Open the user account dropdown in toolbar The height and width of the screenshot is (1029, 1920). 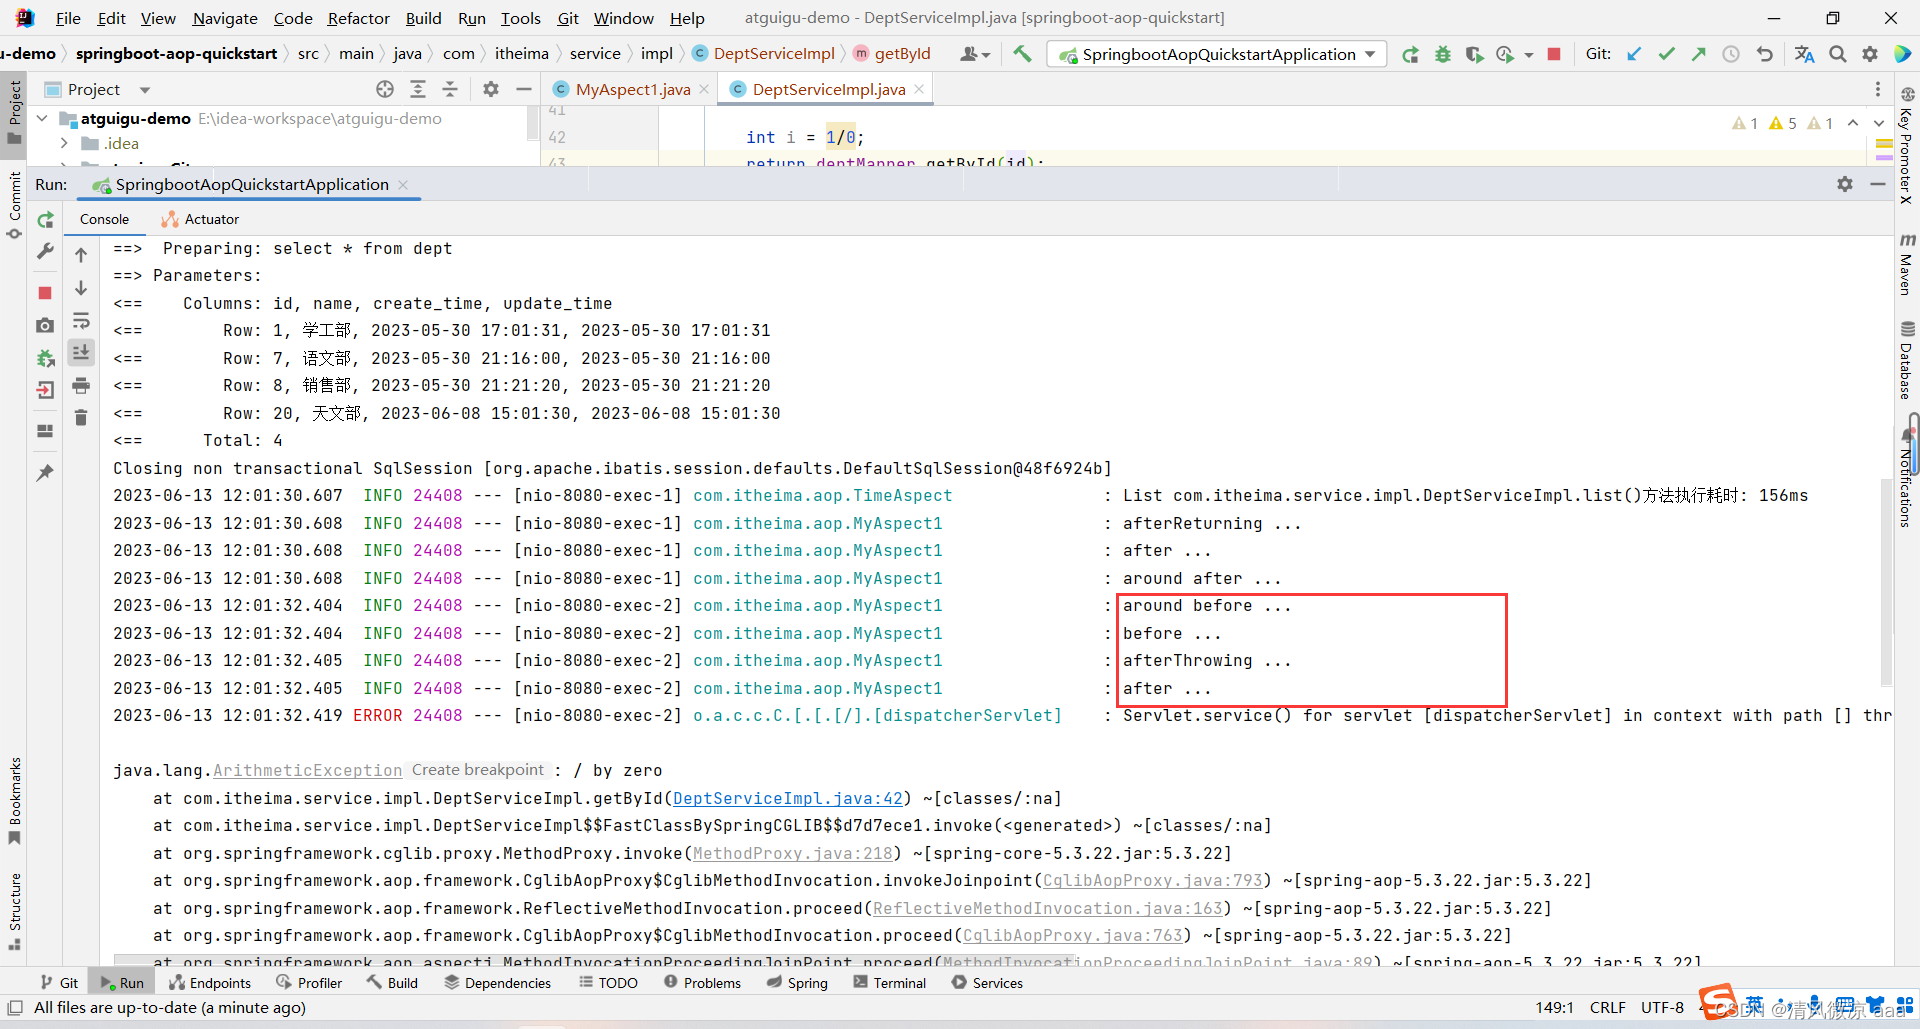tap(975, 54)
